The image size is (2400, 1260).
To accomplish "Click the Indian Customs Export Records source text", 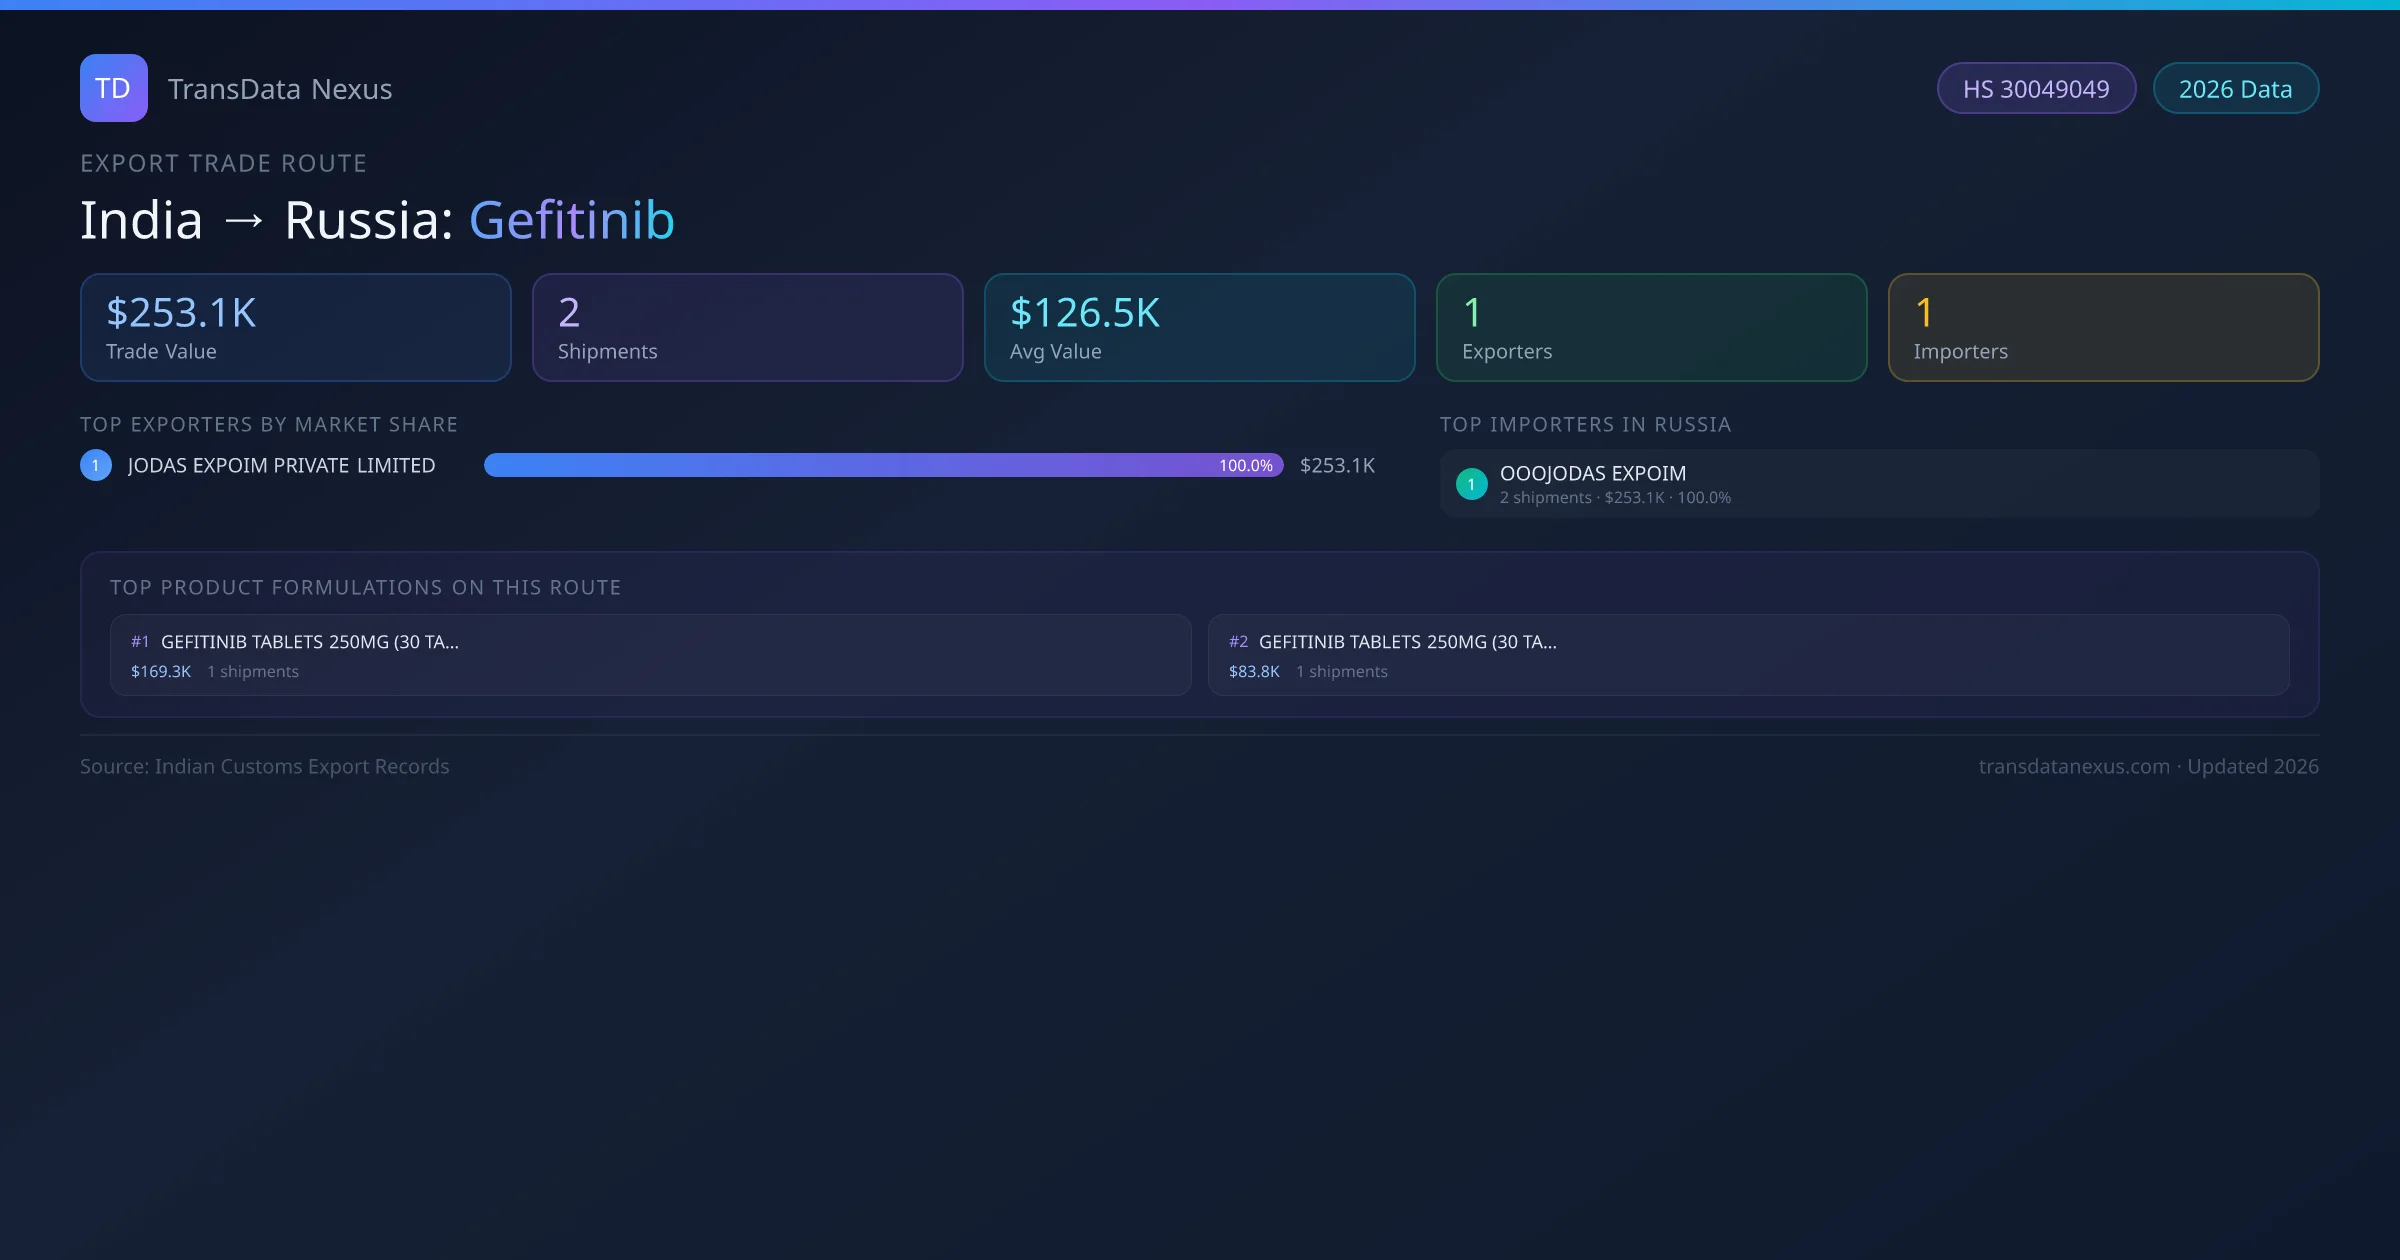I will 301,766.
